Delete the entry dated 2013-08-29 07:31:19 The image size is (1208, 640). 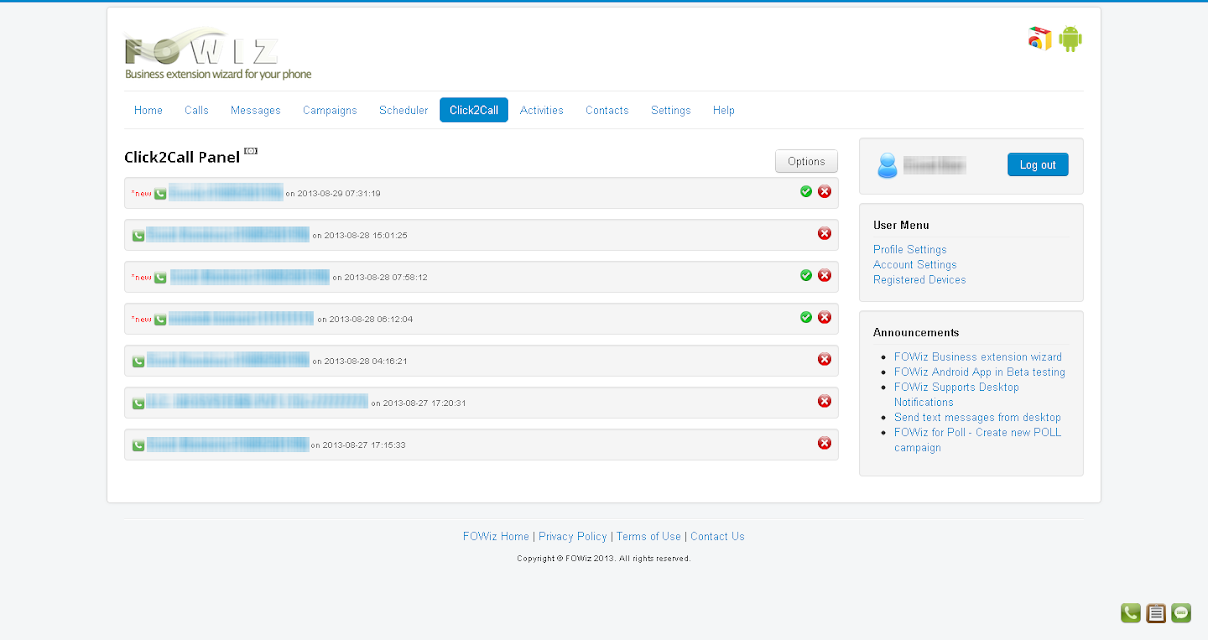[824, 191]
